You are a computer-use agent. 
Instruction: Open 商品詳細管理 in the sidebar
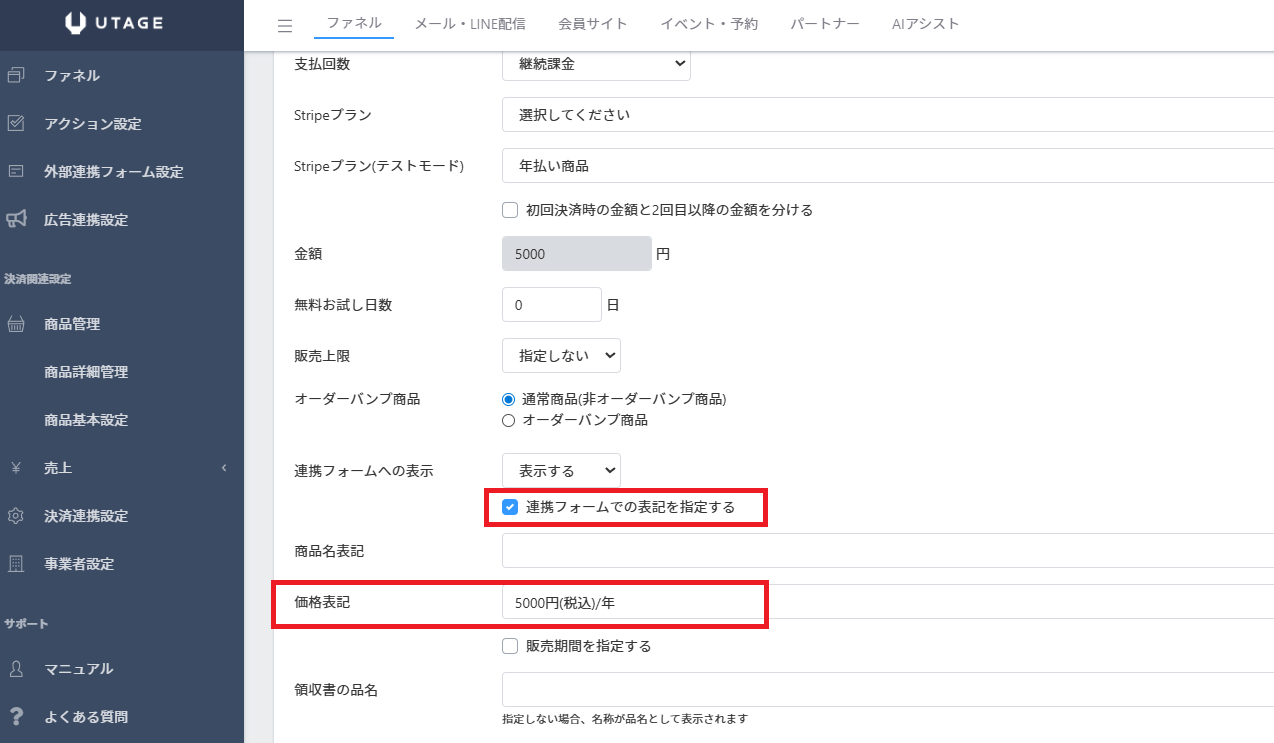[x=86, y=372]
